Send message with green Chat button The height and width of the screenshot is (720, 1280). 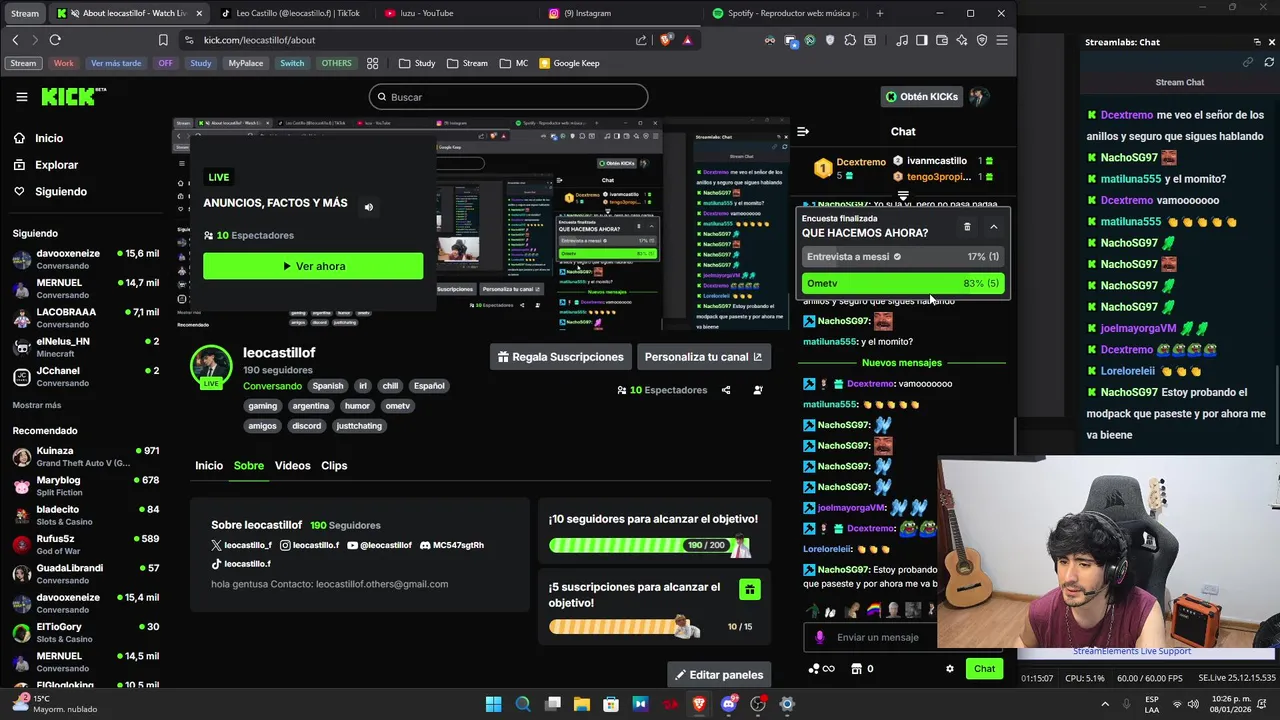(x=984, y=669)
